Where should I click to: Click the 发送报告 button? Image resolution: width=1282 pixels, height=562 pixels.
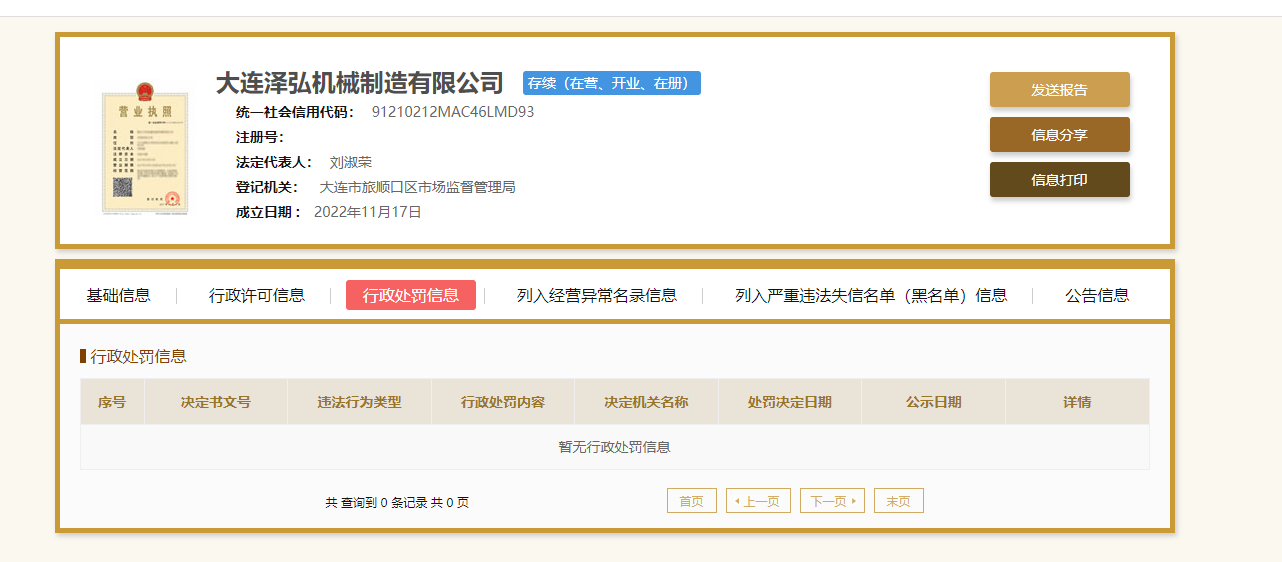[x=1059, y=89]
